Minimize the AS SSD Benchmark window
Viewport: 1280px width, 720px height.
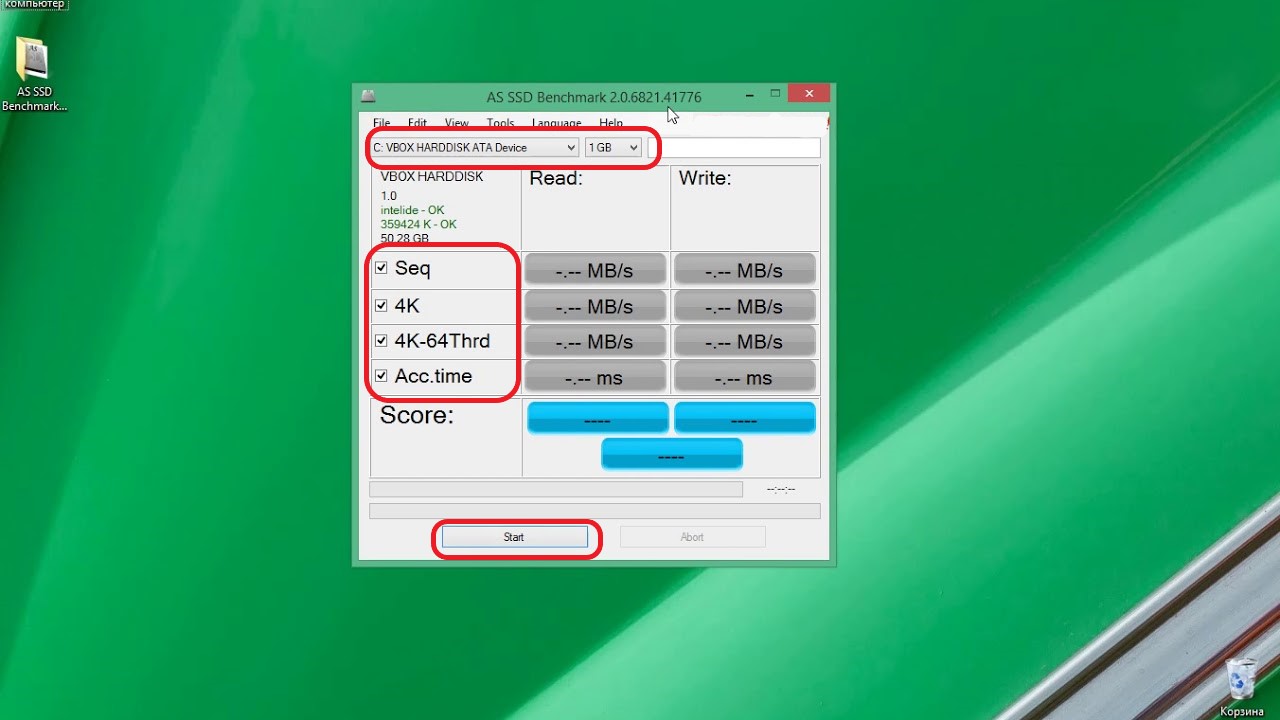[749, 95]
